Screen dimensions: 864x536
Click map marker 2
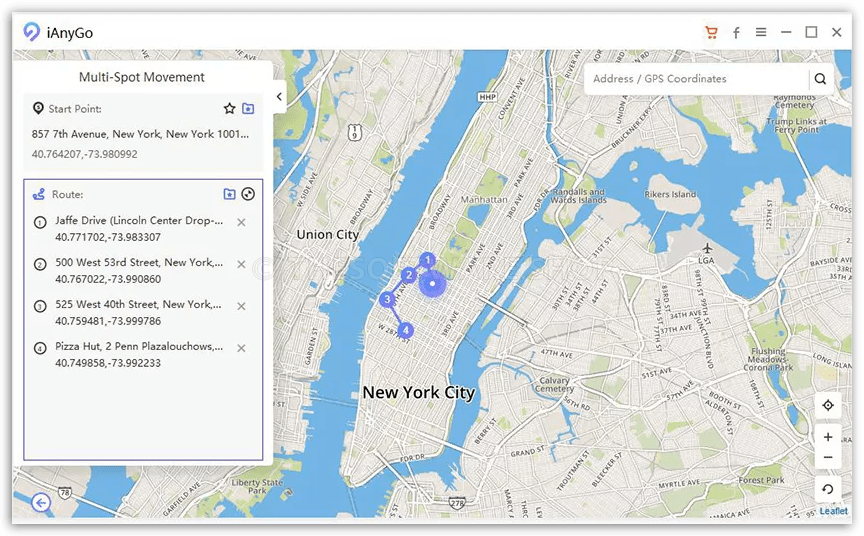click(409, 275)
